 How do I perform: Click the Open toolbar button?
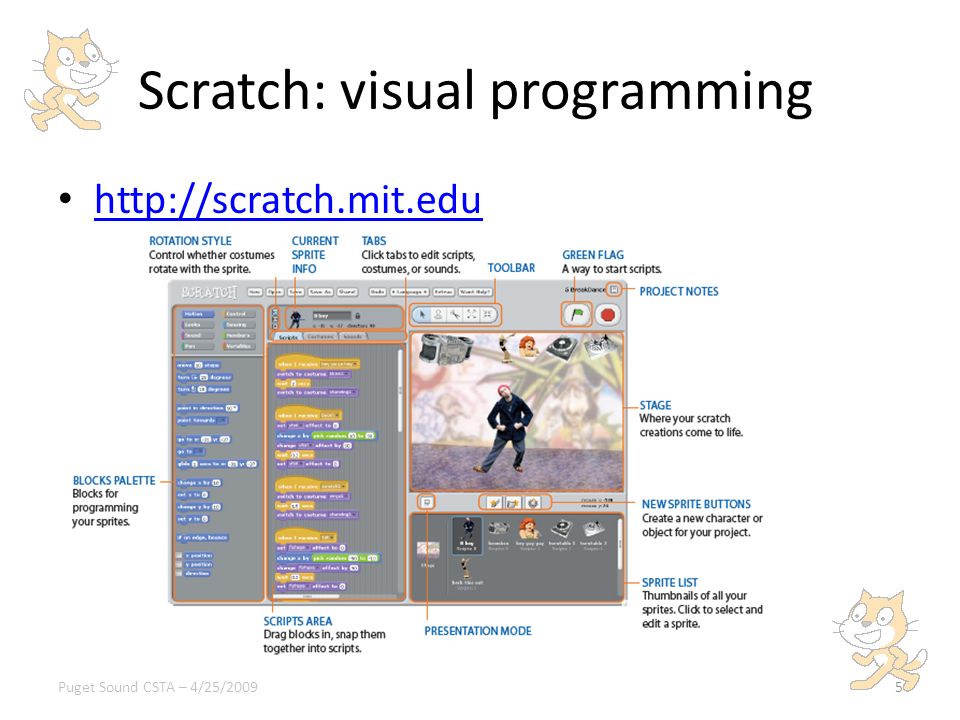tap(275, 292)
